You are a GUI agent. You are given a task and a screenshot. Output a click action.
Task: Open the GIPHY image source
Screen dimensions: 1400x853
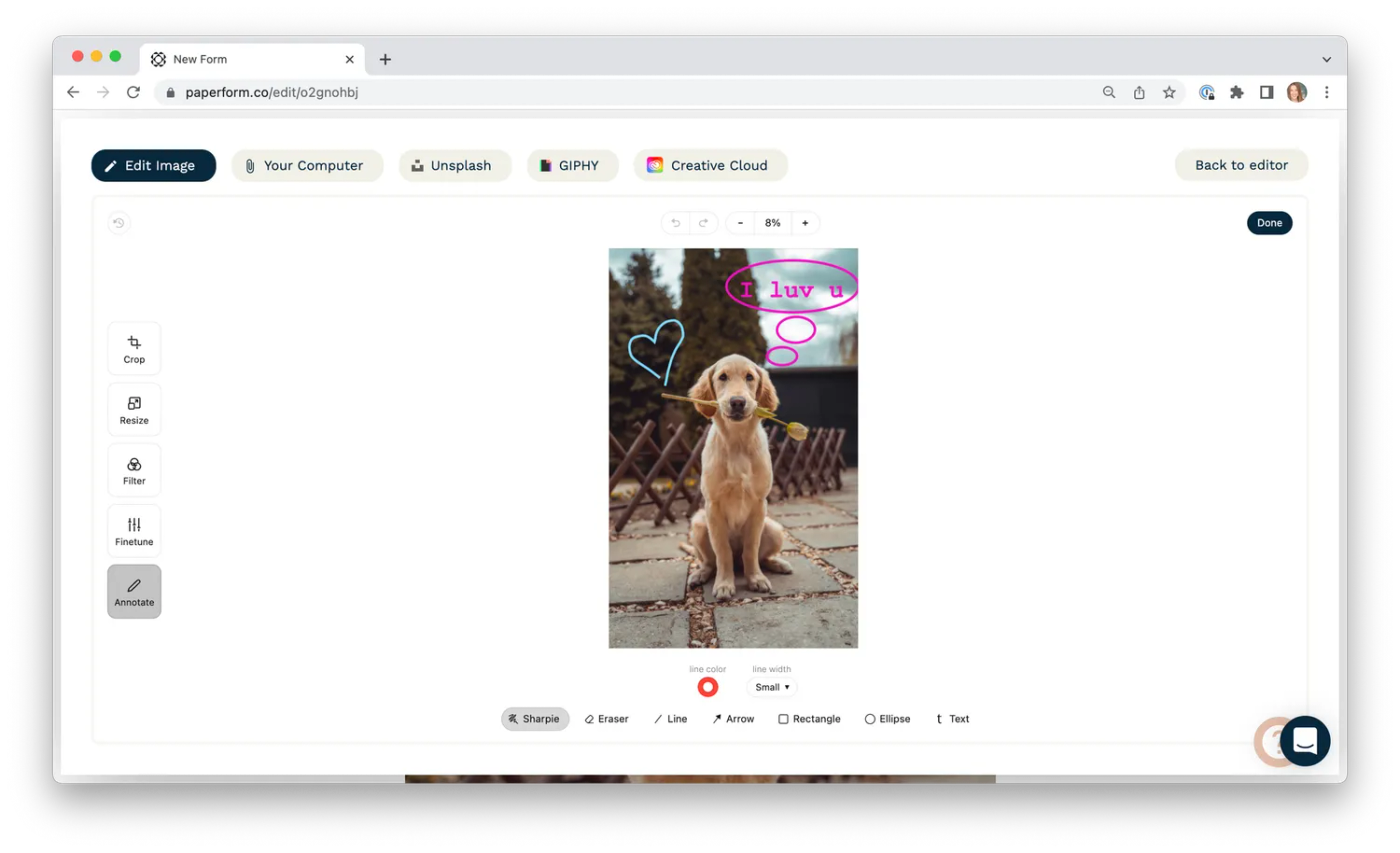pyautogui.click(x=572, y=165)
